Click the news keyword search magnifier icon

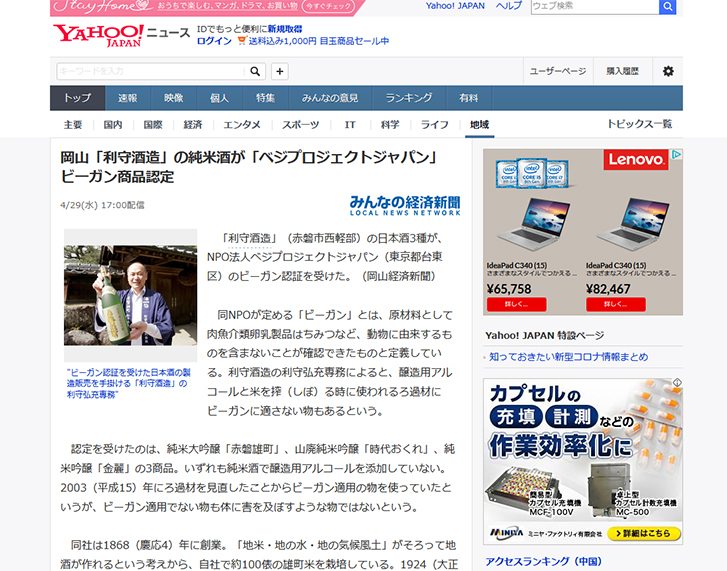[255, 71]
